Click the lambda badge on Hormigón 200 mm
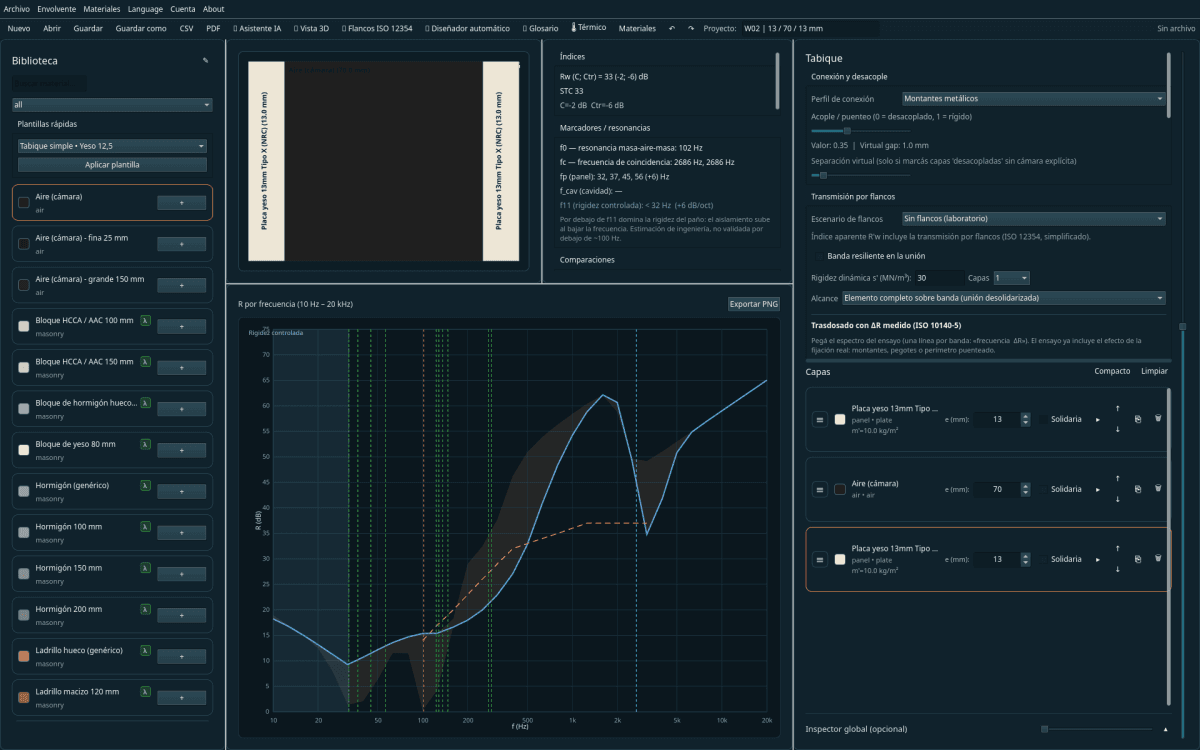The image size is (1200, 750). pos(145,608)
